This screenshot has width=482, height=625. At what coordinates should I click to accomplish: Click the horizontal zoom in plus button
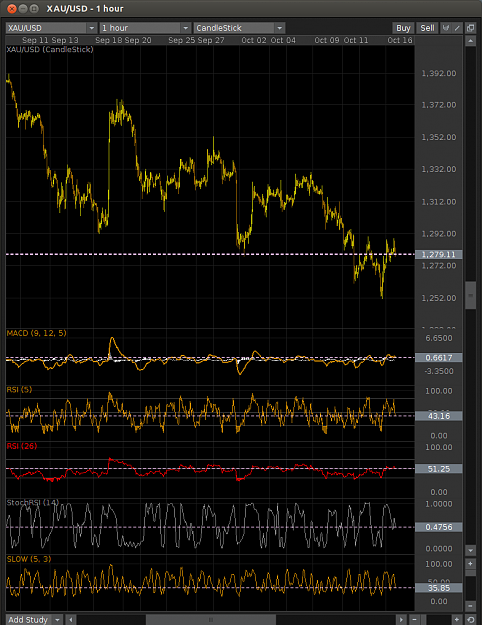pos(457,619)
